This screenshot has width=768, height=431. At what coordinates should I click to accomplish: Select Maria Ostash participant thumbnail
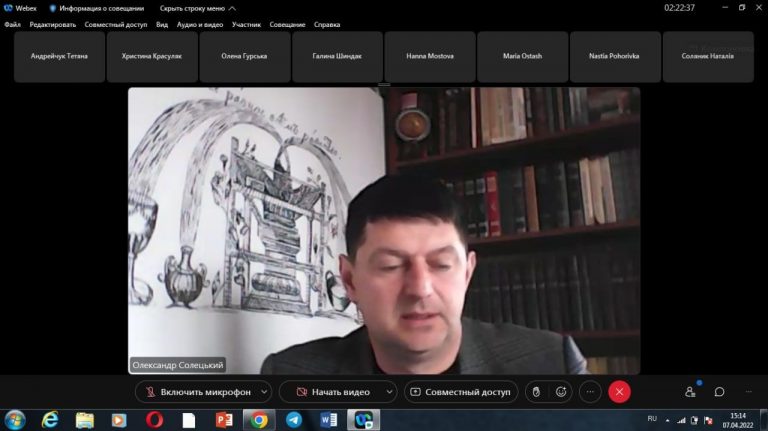click(523, 56)
